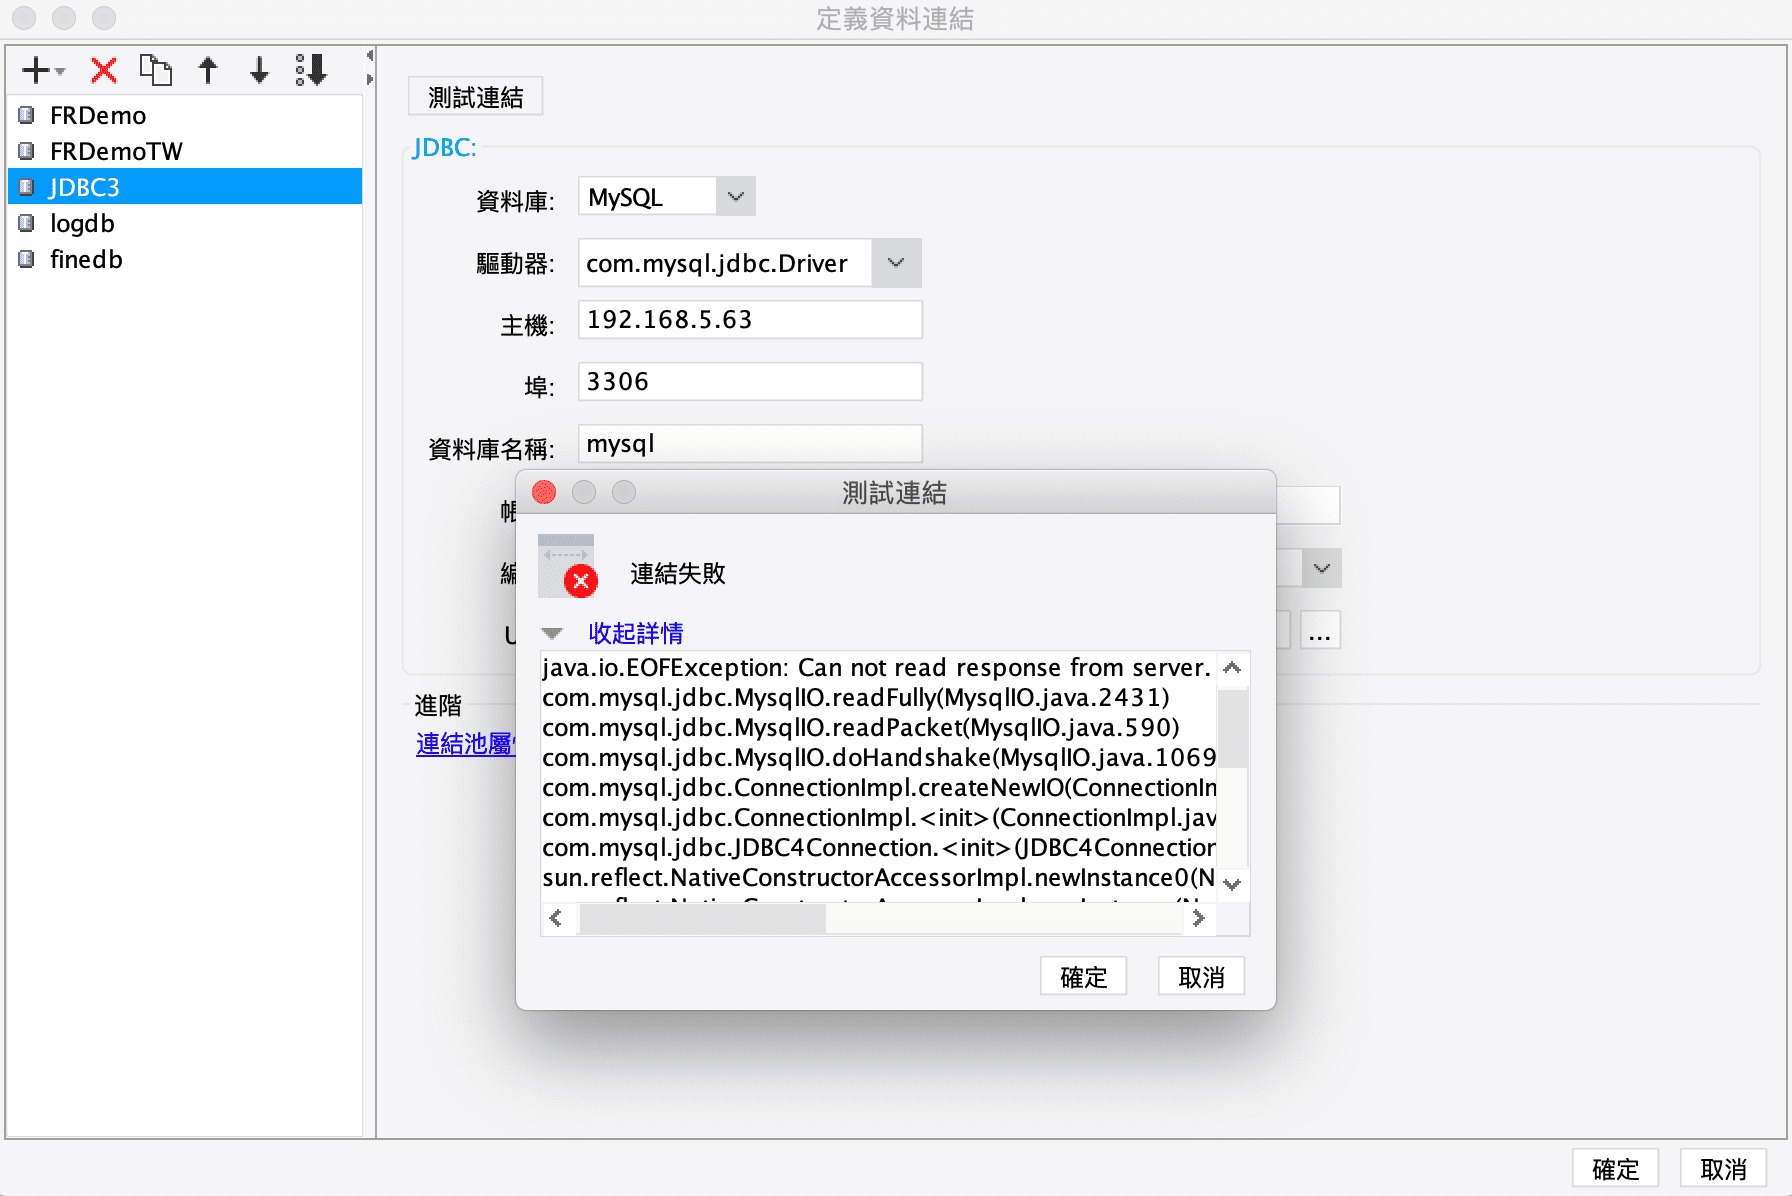This screenshot has height=1196, width=1792.
Task: Click error text area's scroll up arrow
Action: pyautogui.click(x=1233, y=667)
